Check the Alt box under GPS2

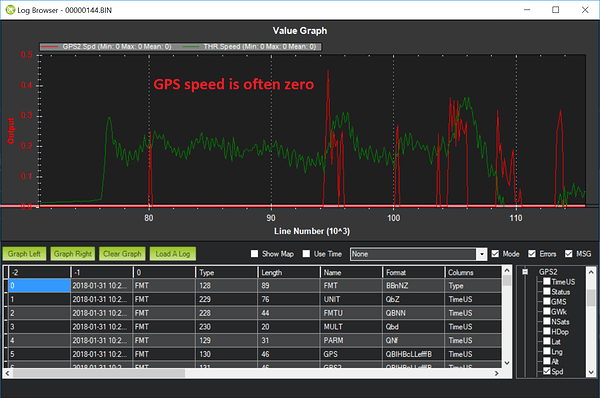pyautogui.click(x=547, y=361)
